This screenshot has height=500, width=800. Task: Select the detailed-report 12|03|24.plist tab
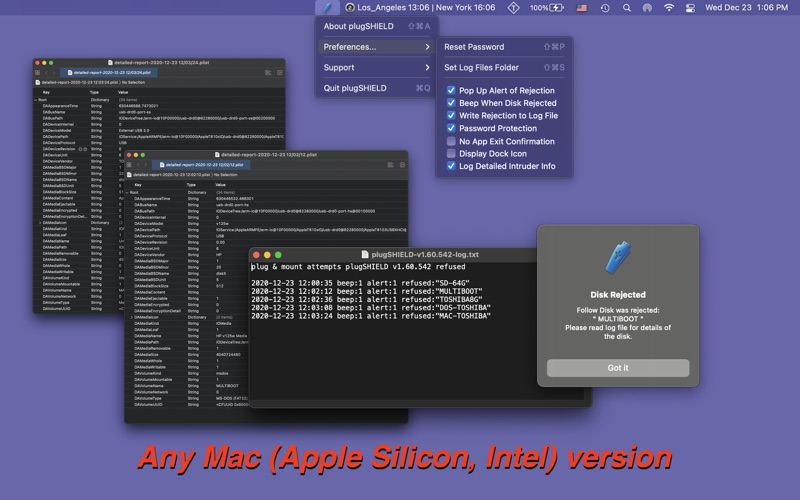coord(109,72)
